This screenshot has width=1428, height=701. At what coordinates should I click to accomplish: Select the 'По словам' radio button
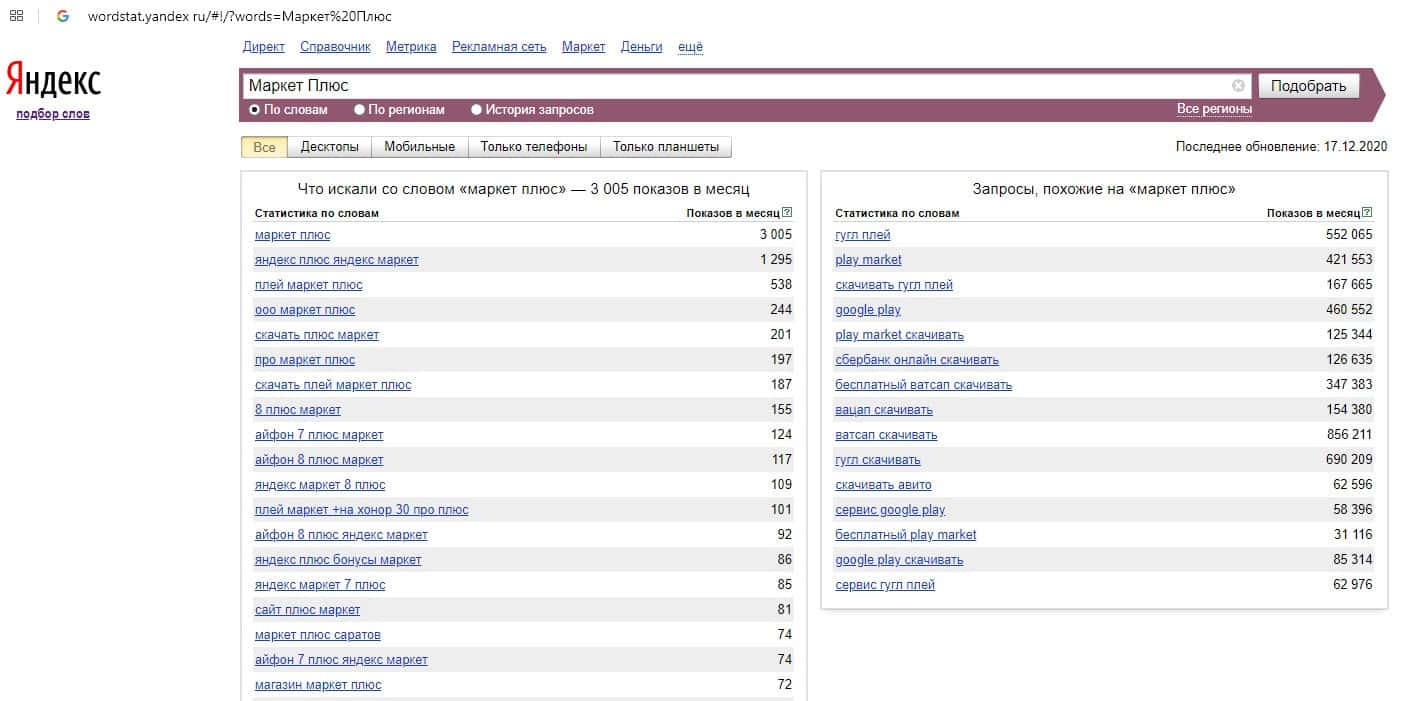[x=255, y=110]
